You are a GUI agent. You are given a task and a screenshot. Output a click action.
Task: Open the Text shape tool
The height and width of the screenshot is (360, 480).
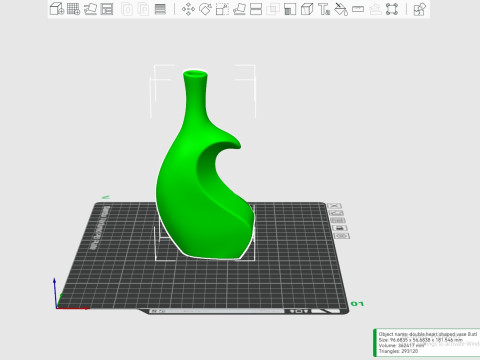pyautogui.click(x=324, y=9)
